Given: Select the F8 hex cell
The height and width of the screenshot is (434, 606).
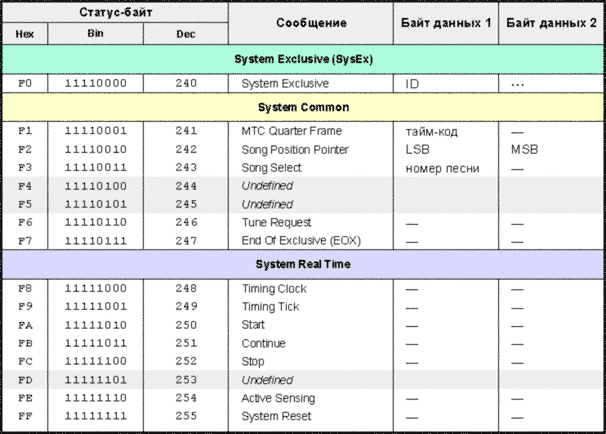Looking at the screenshot, I should click(25, 289).
